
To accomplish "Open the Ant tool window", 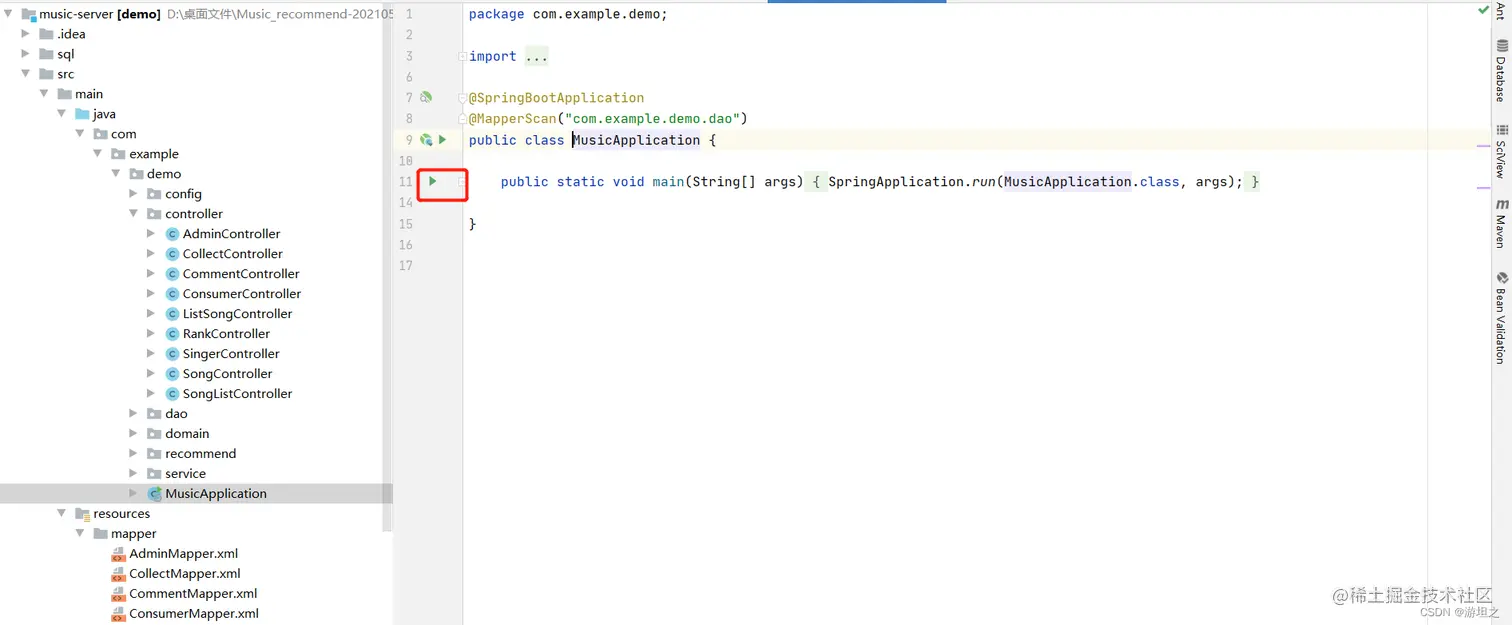I will (x=1501, y=10).
